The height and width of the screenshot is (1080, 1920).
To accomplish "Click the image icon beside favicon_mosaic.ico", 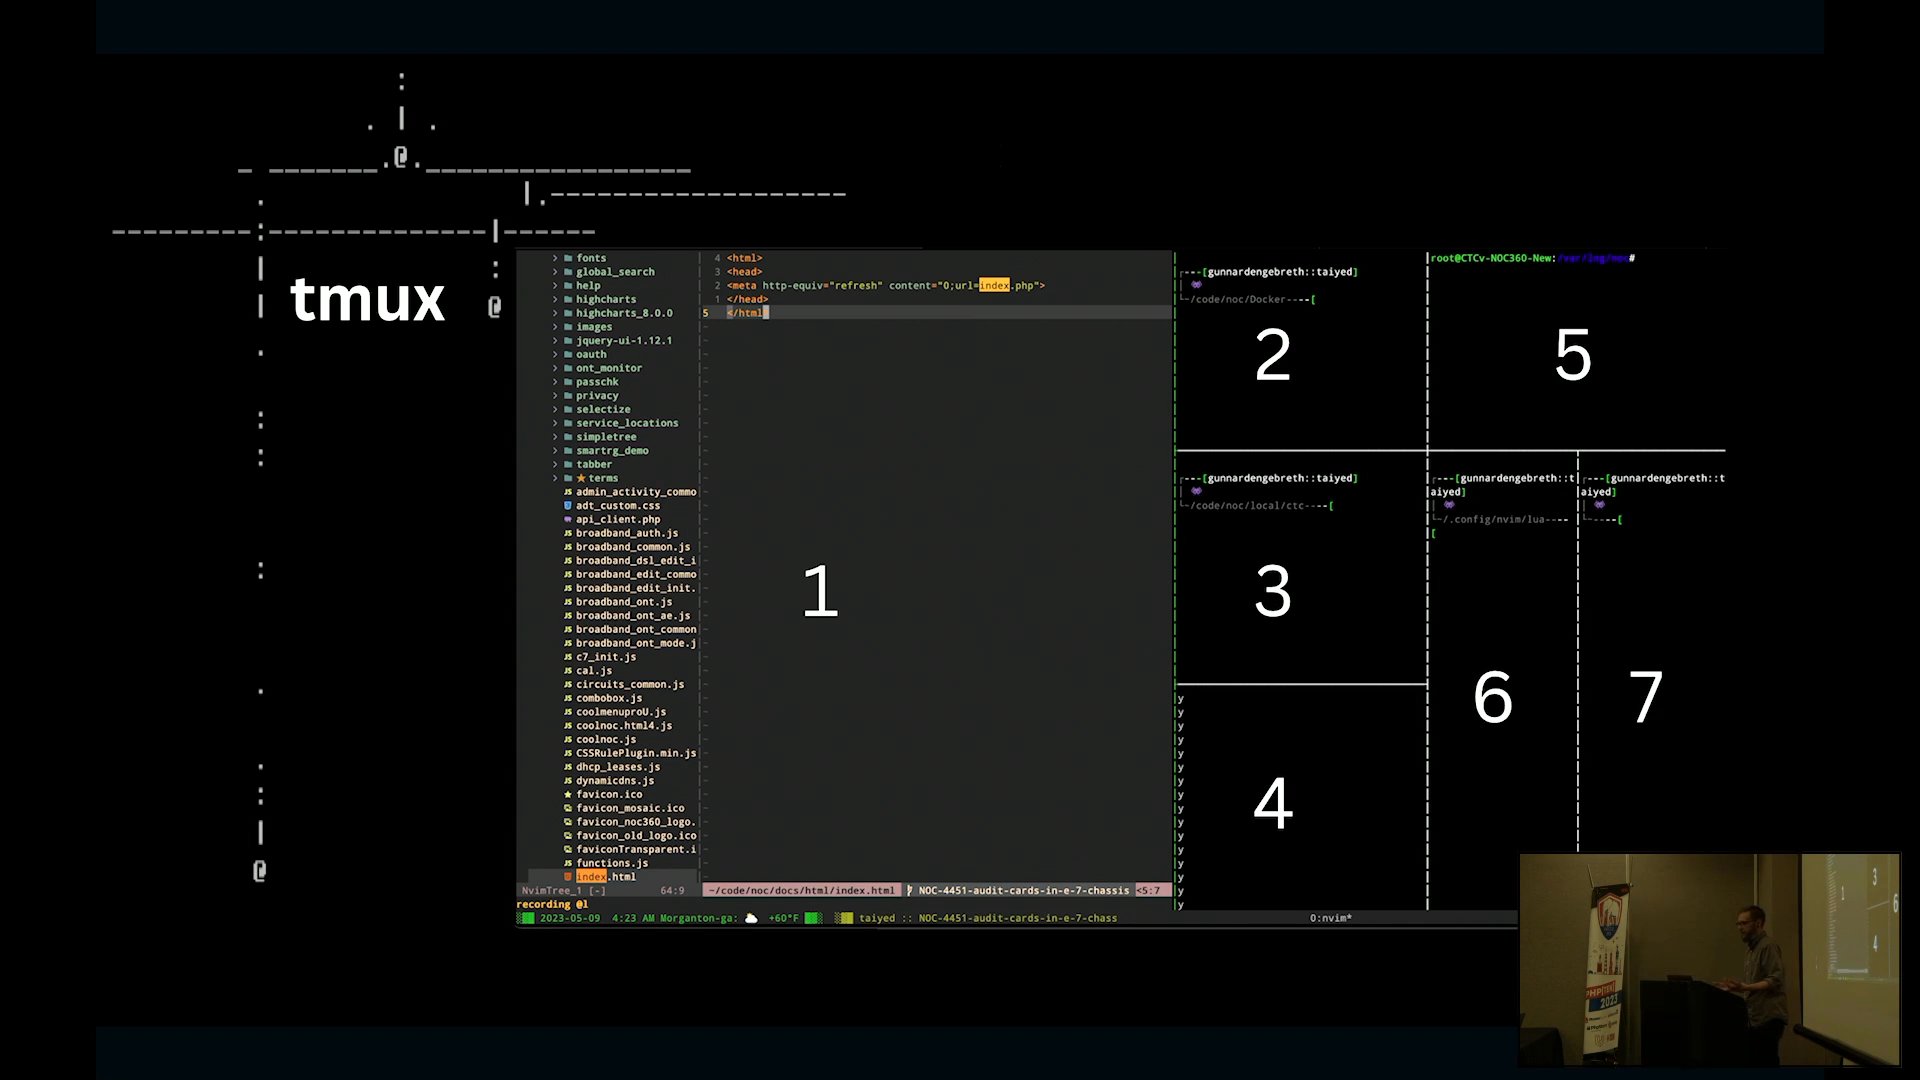I will coord(568,809).
